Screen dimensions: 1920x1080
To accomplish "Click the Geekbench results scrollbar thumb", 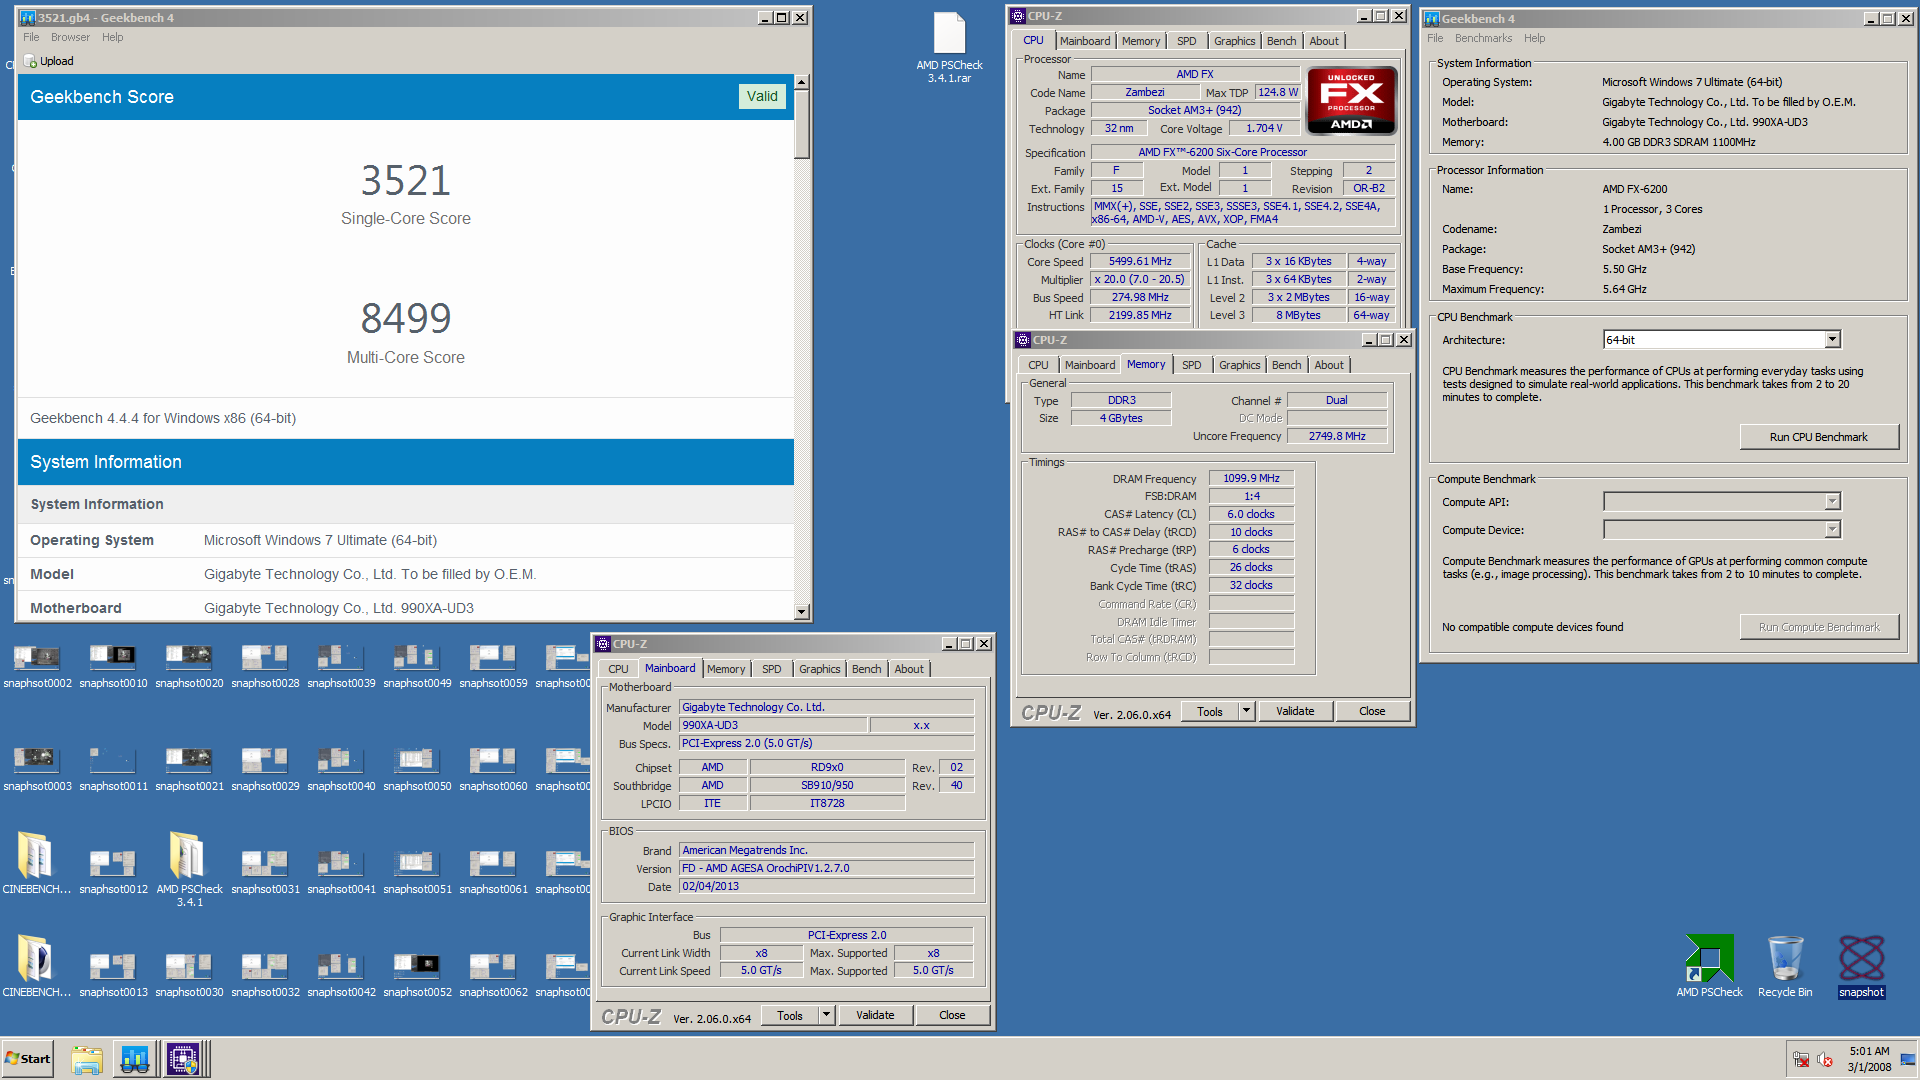I will pyautogui.click(x=801, y=124).
